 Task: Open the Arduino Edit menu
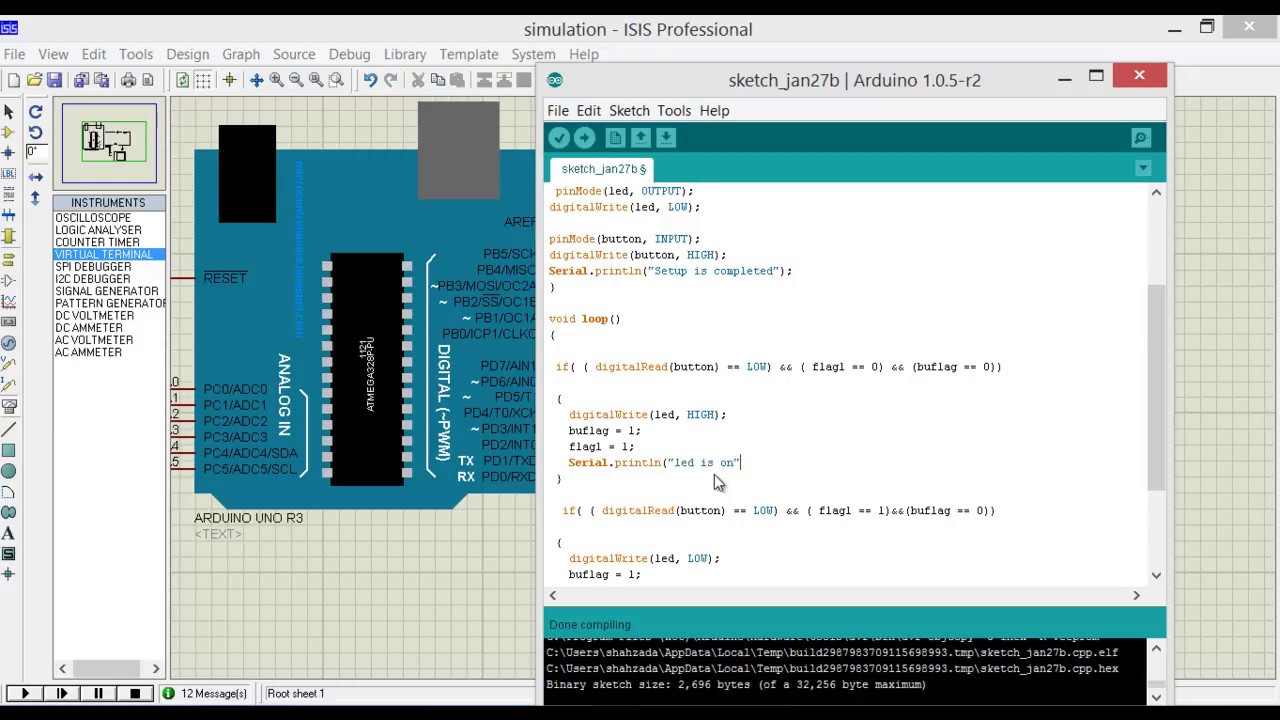589,111
